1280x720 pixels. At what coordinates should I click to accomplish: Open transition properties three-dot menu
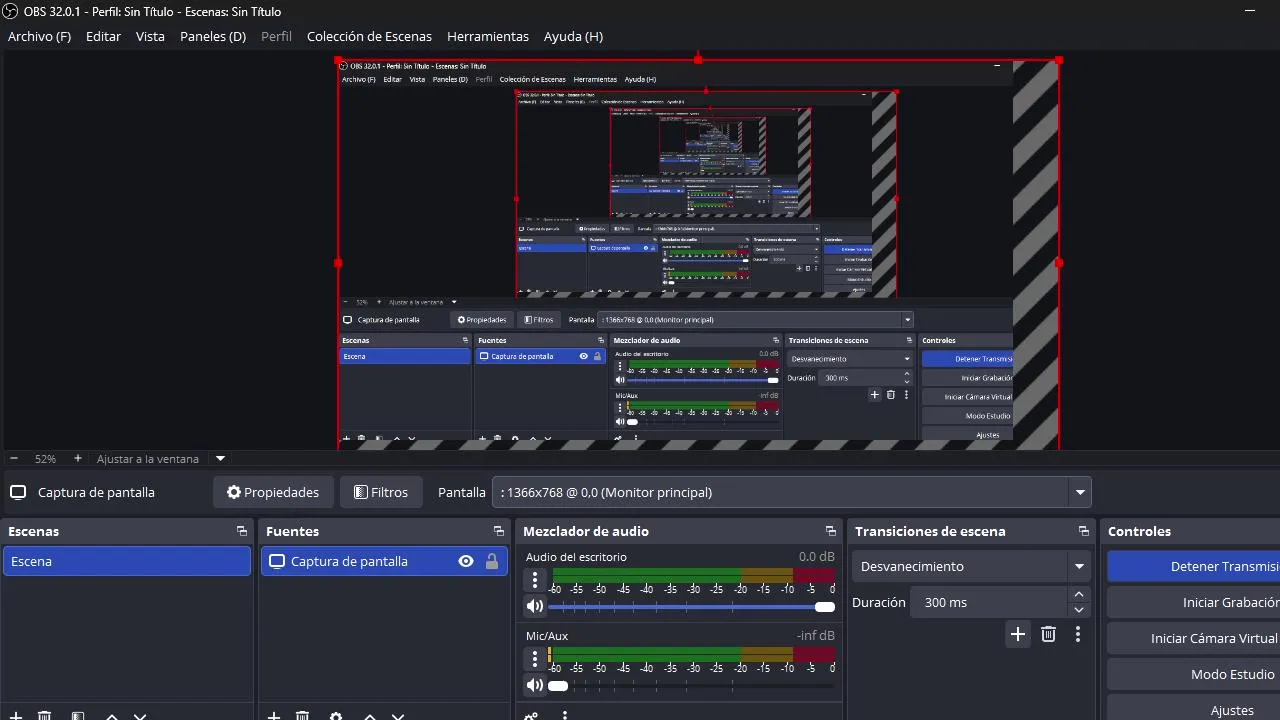pos(1078,634)
